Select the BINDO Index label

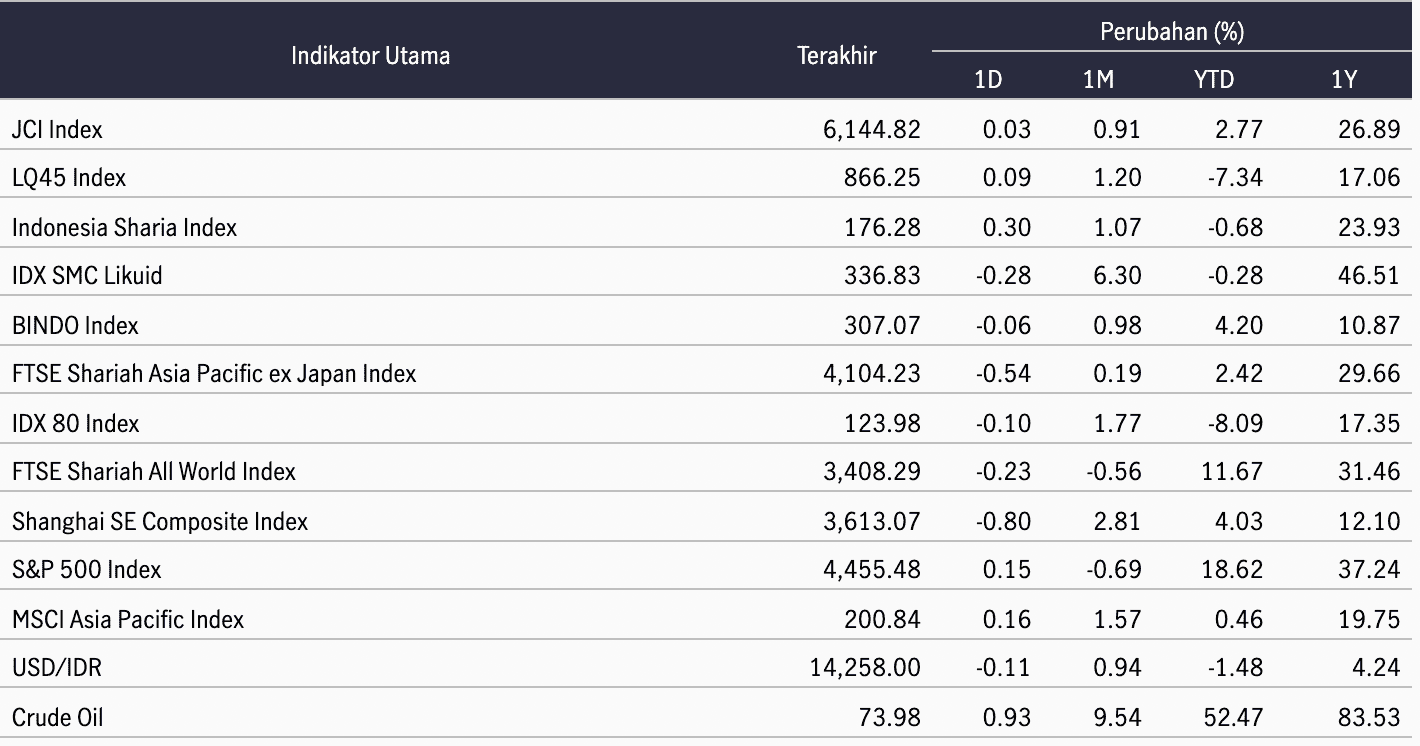pyautogui.click(x=75, y=325)
